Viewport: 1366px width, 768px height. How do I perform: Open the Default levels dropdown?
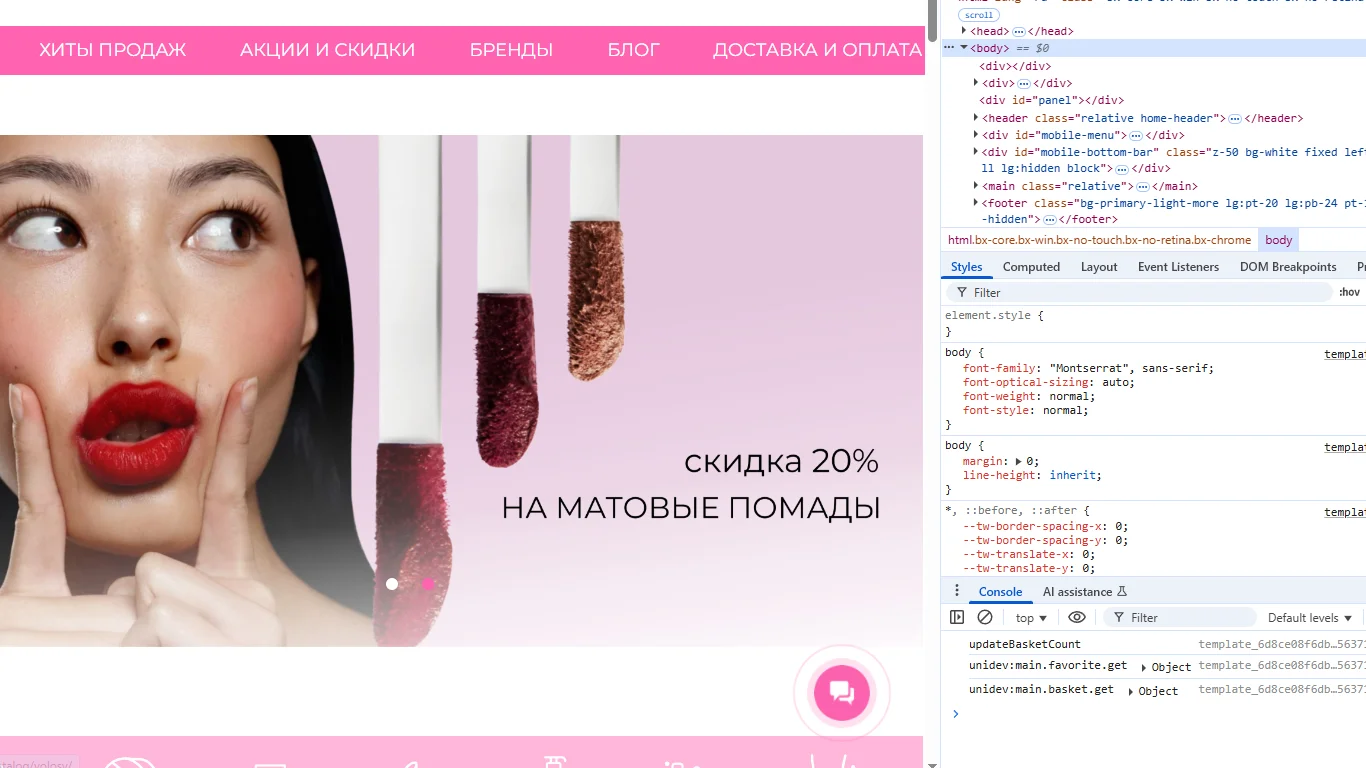[x=1309, y=618]
